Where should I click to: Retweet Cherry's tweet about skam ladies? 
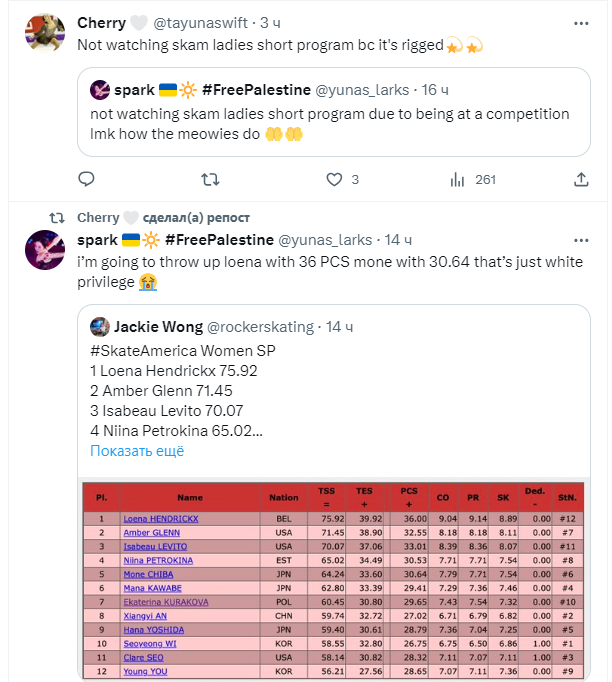click(210, 179)
